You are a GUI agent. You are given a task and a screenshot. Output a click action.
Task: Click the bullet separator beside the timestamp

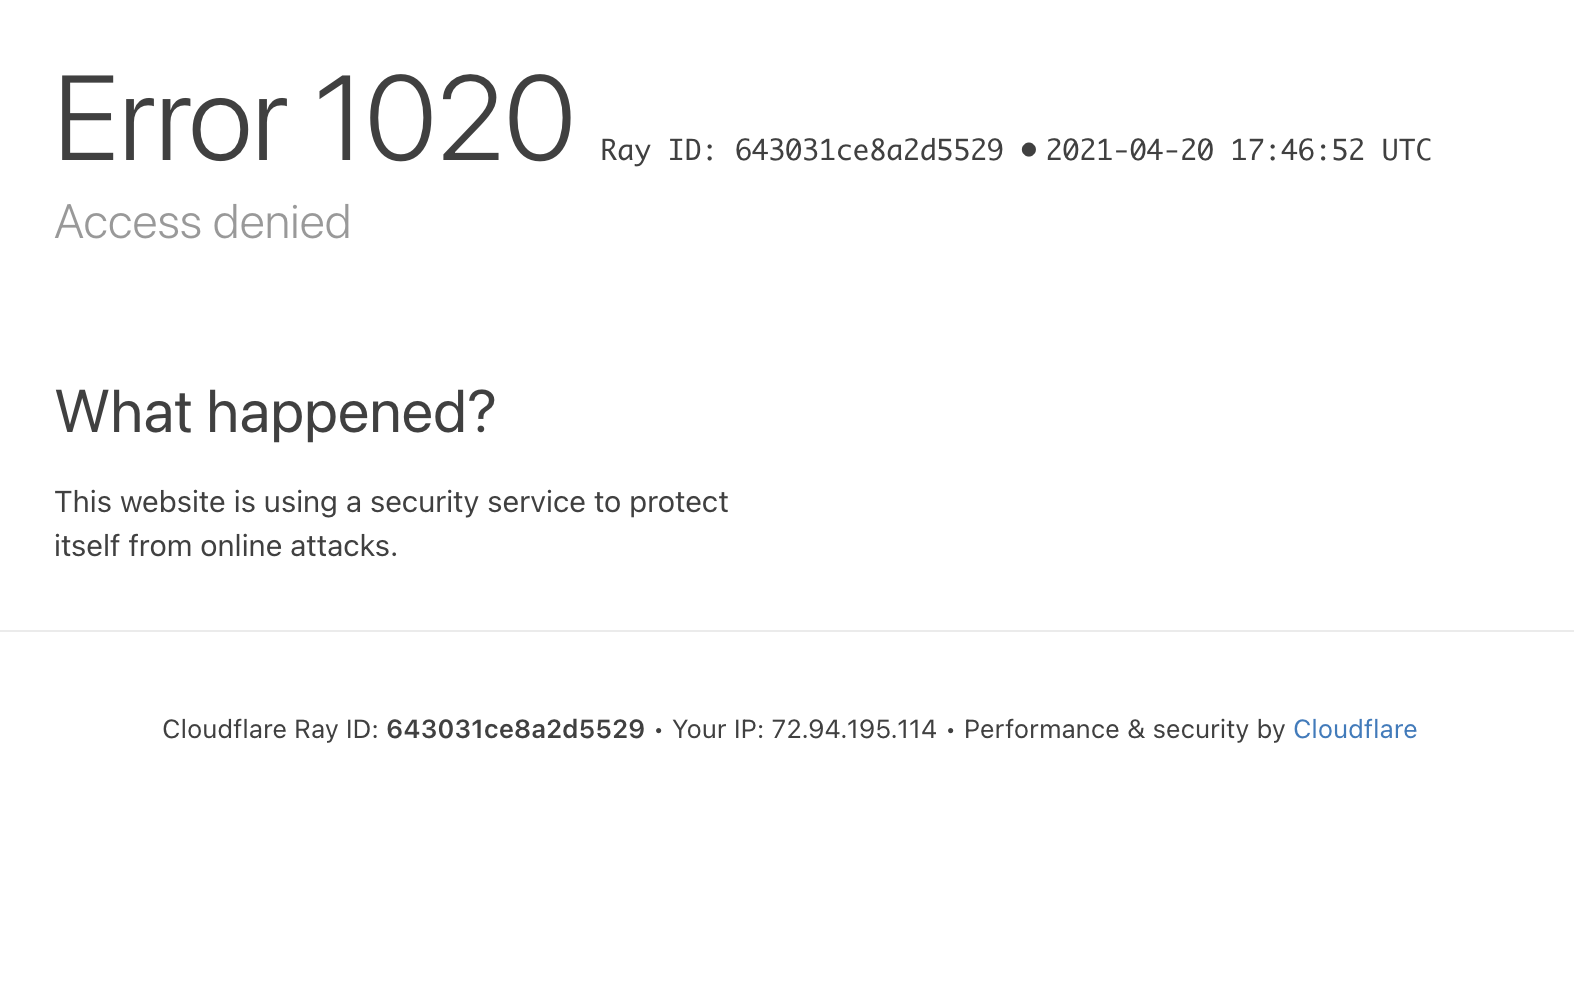coord(1028,150)
